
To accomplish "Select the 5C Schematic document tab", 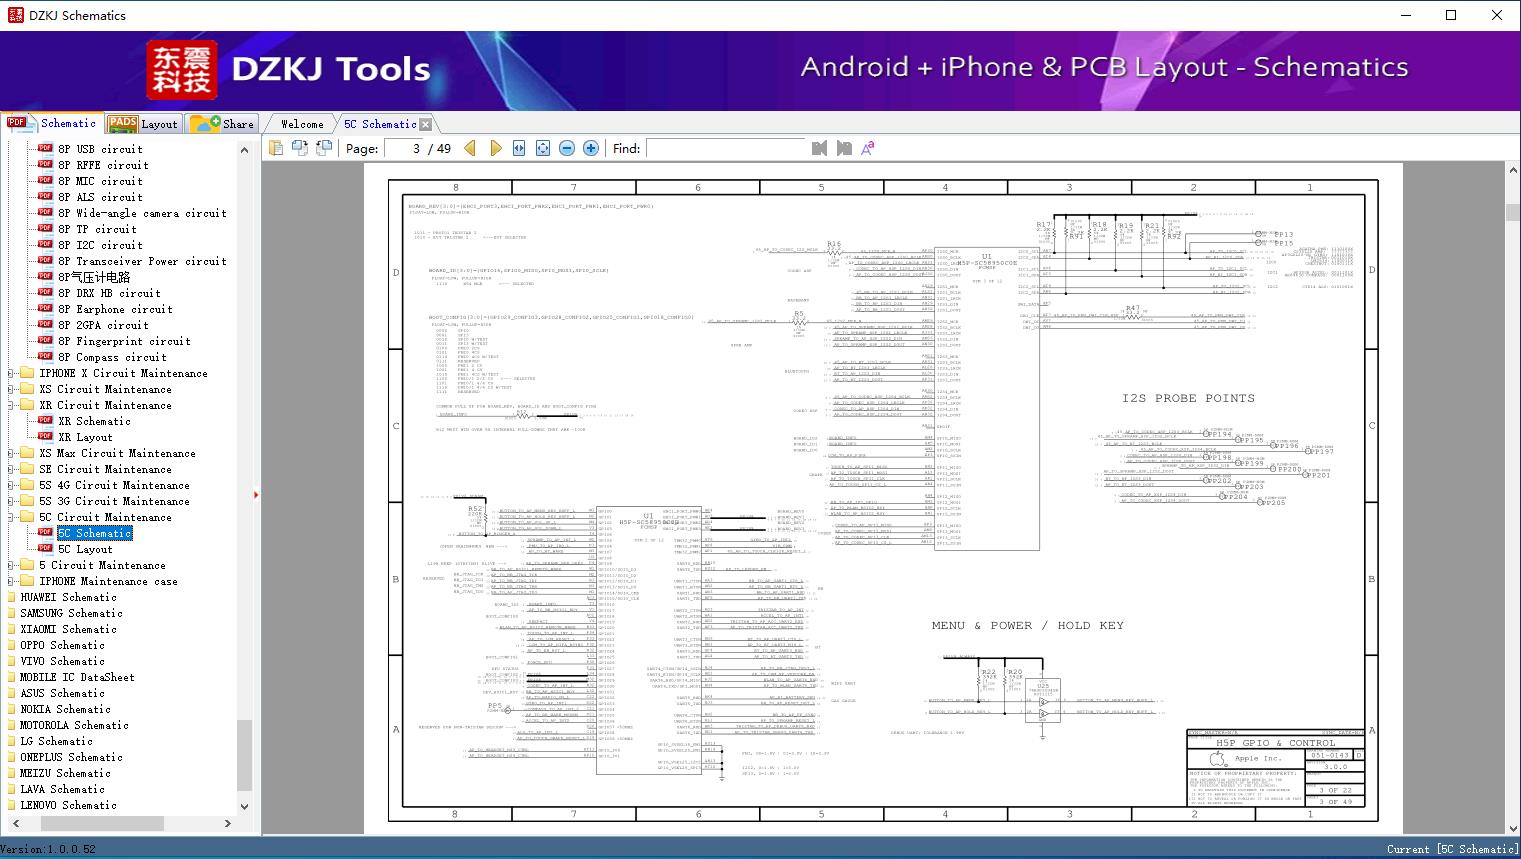I will tap(380, 124).
